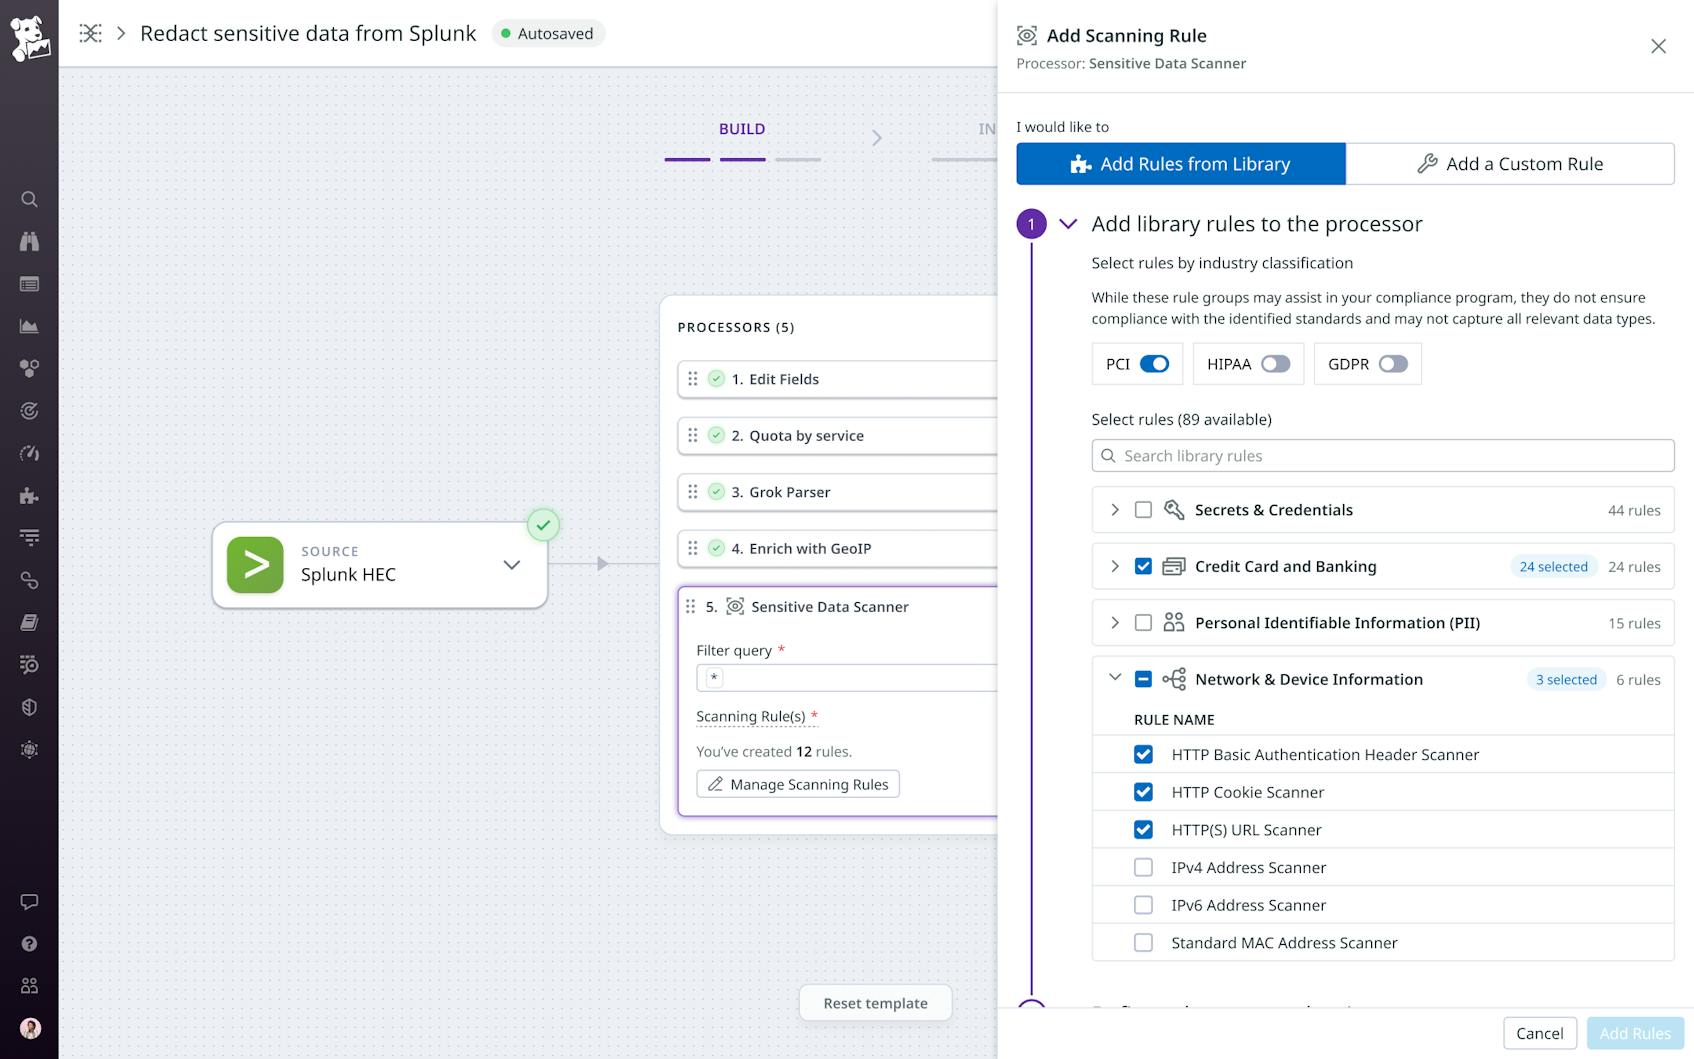Screen dimensions: 1694x1059
Task: Open the help question-mark icon
Action: click(29, 942)
